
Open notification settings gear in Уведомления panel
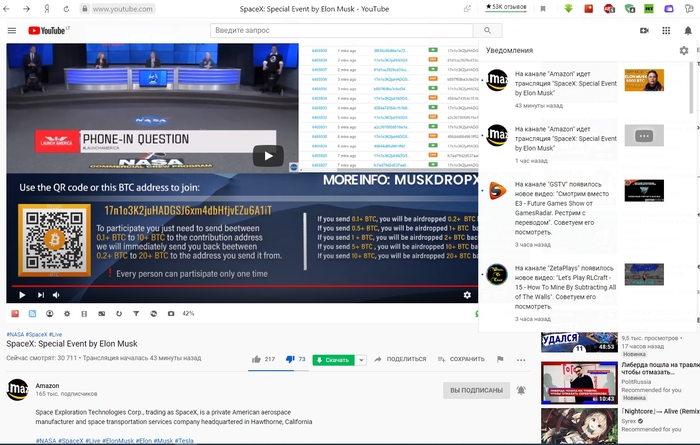pos(684,50)
